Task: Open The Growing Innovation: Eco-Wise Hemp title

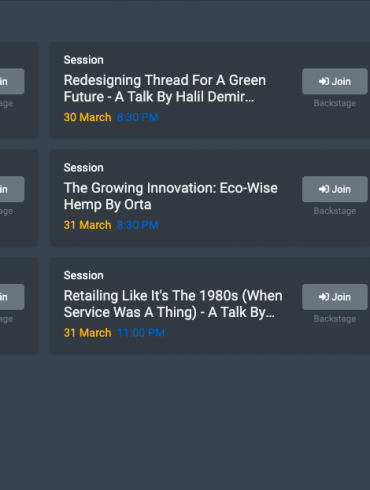Action: [170, 196]
